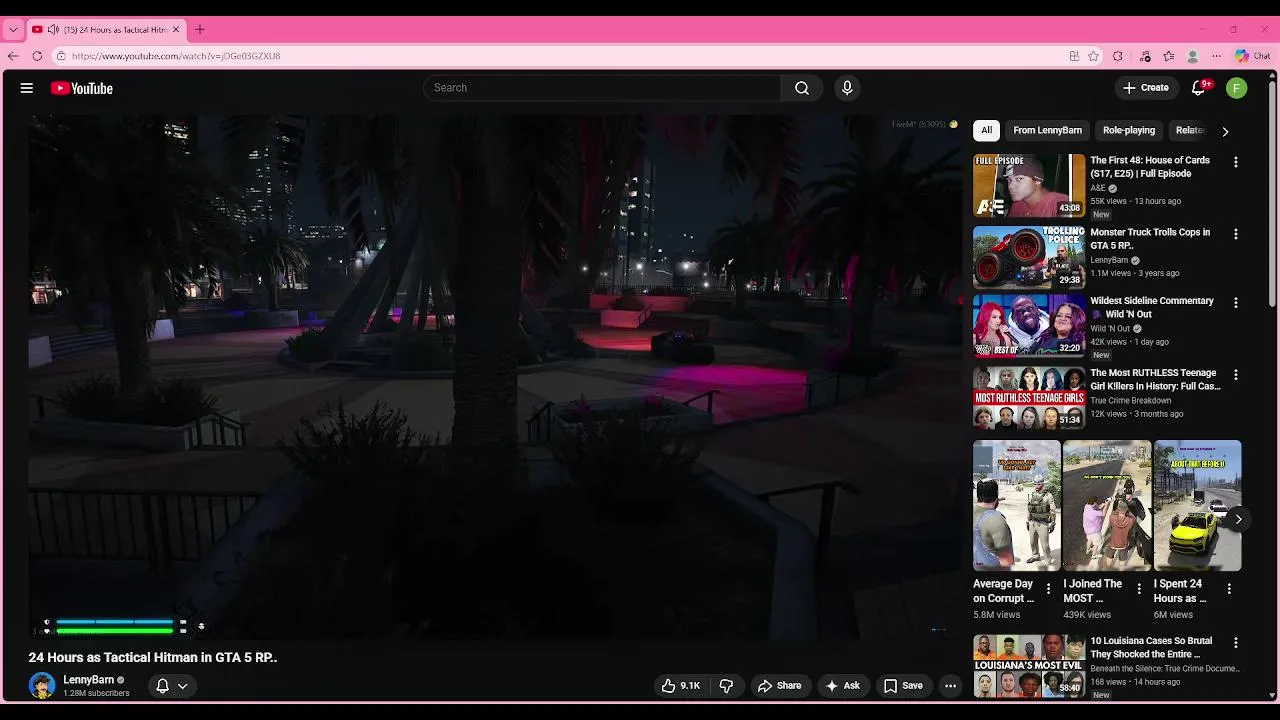Open Wildest Sideline Commentary video title
This screenshot has height=720, width=1280.
1152,308
